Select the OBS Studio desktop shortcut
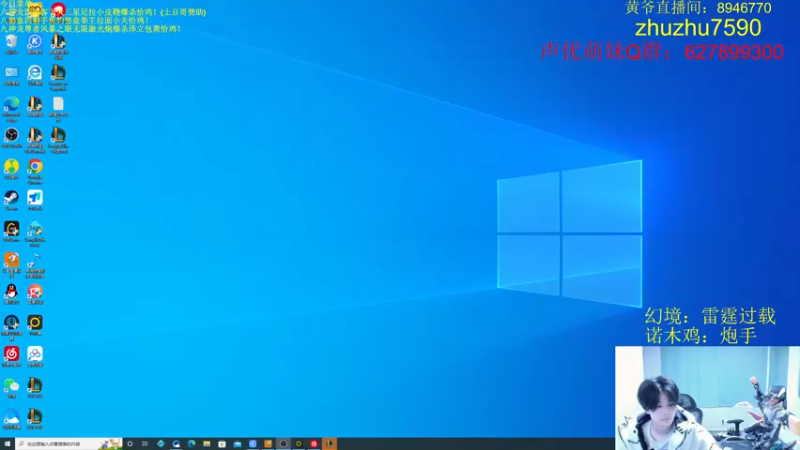The image size is (800, 450). pyautogui.click(x=11, y=137)
